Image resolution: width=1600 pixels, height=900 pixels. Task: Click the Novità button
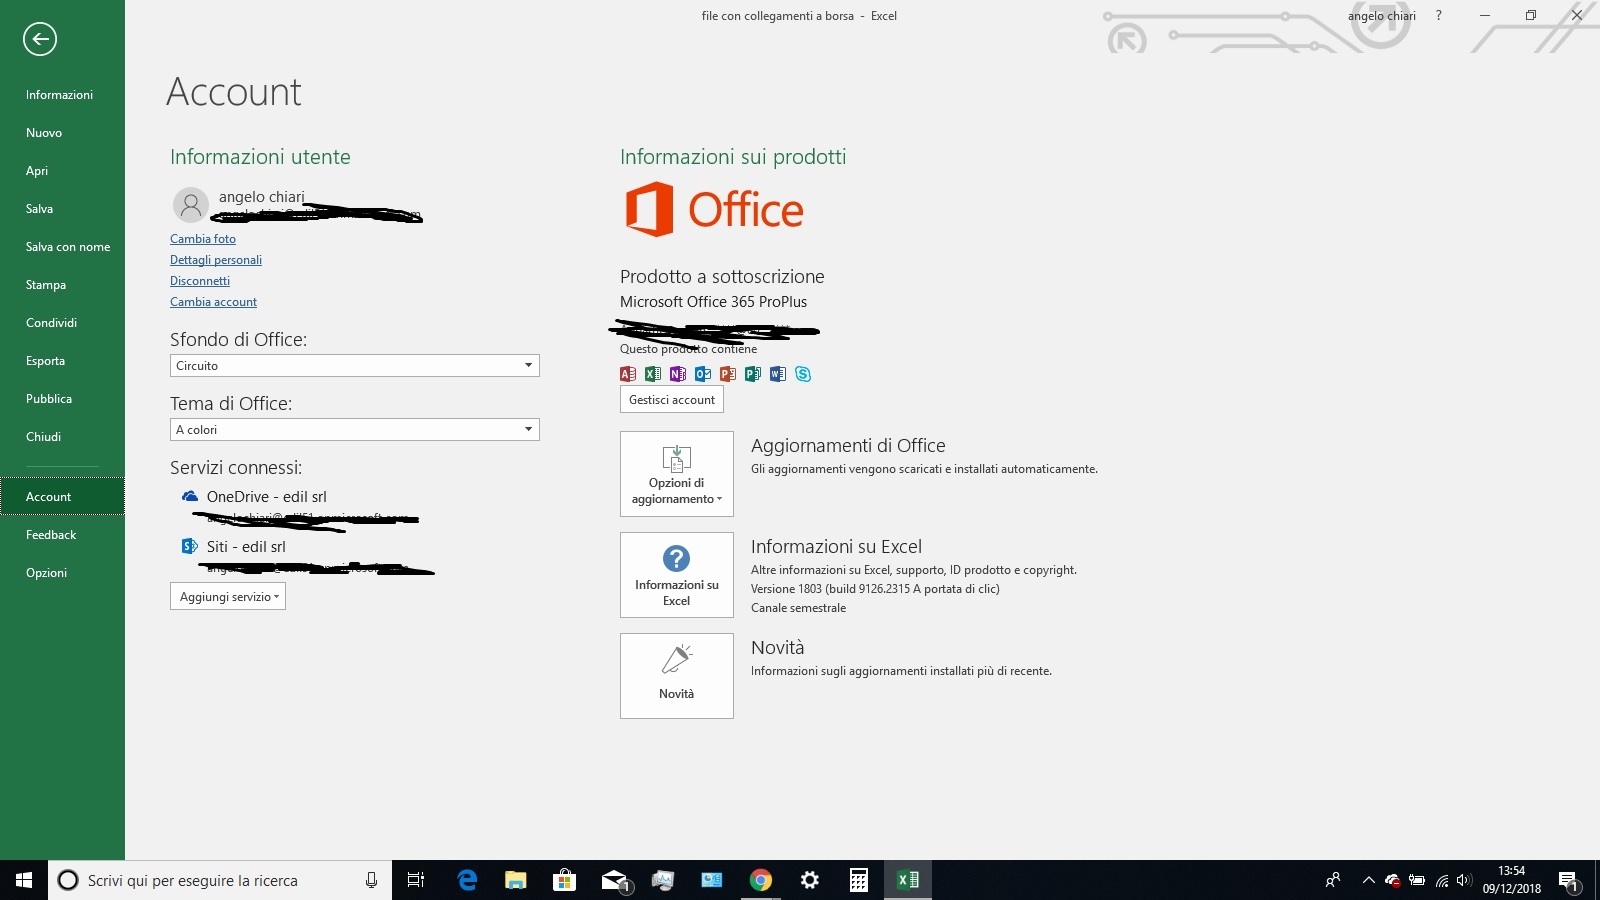677,676
